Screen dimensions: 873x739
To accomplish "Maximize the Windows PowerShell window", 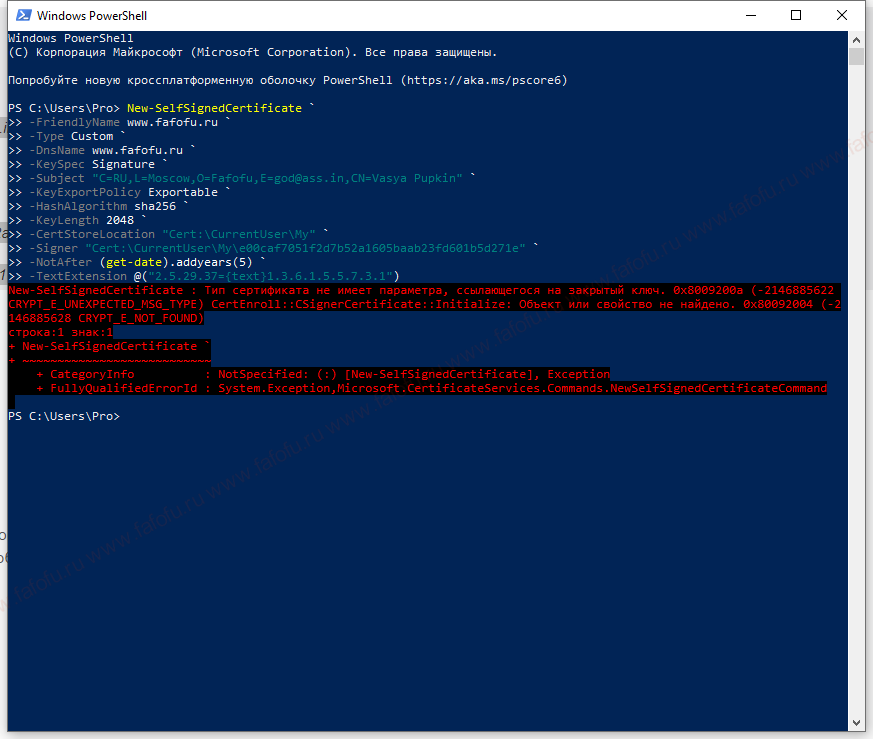I will pos(796,15).
